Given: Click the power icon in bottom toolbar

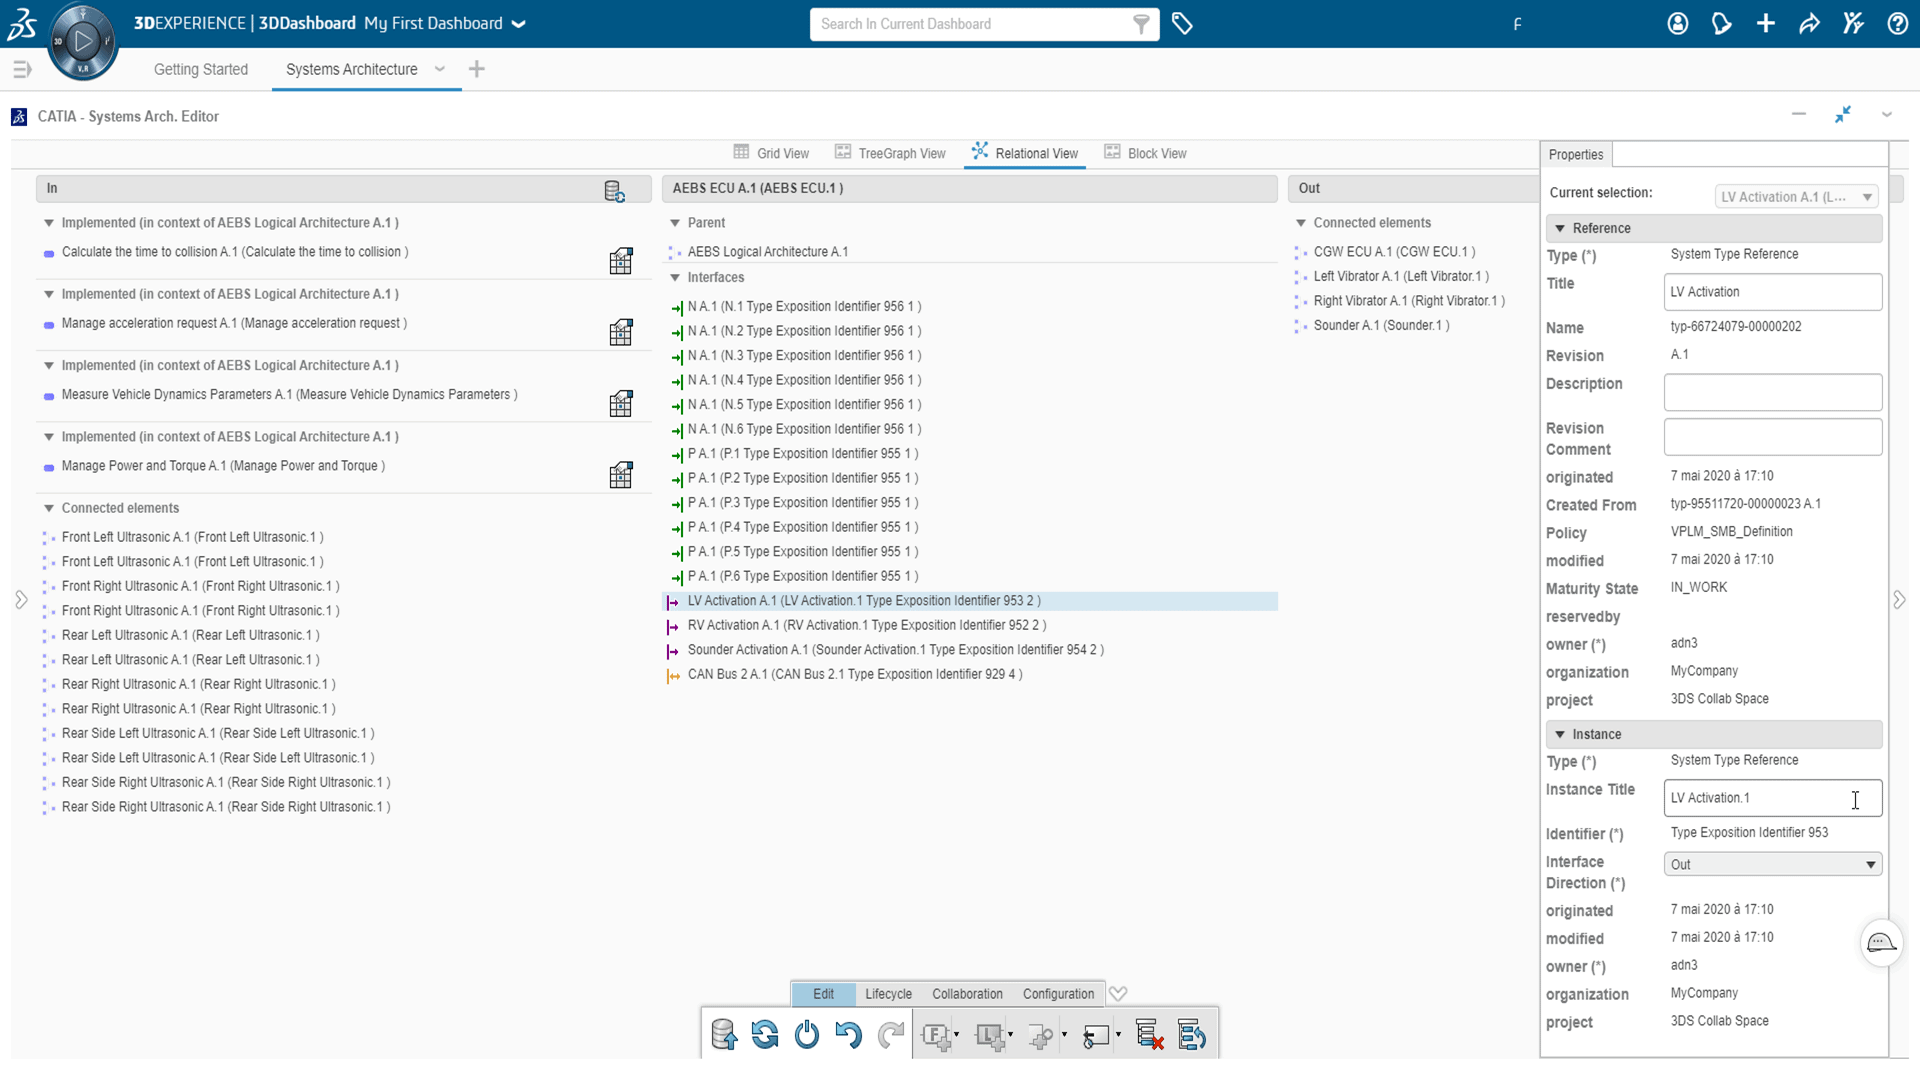Looking at the screenshot, I should 806,1035.
